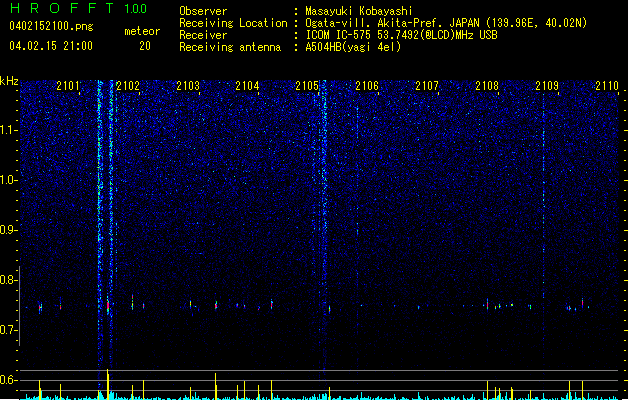
Task: Click the HROFFT 1.0.0 title text
Action: 78,8
